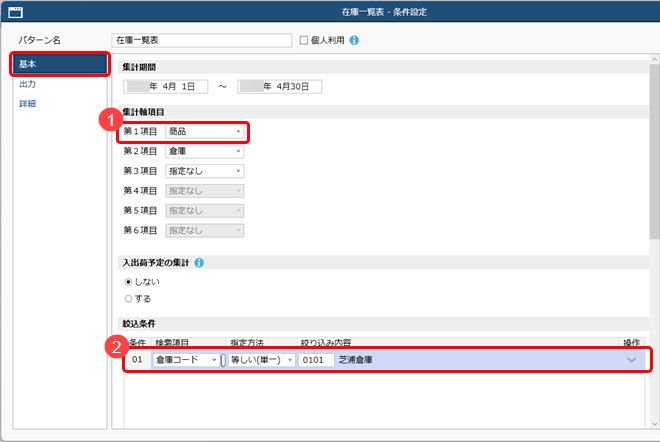Open the 等しい(単一) method dropdown

tap(261, 360)
